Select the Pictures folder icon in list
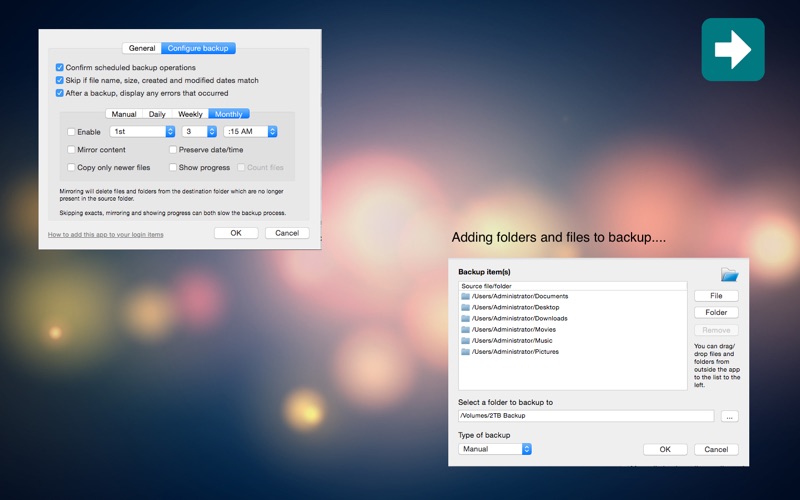This screenshot has height=500, width=800. coord(465,352)
